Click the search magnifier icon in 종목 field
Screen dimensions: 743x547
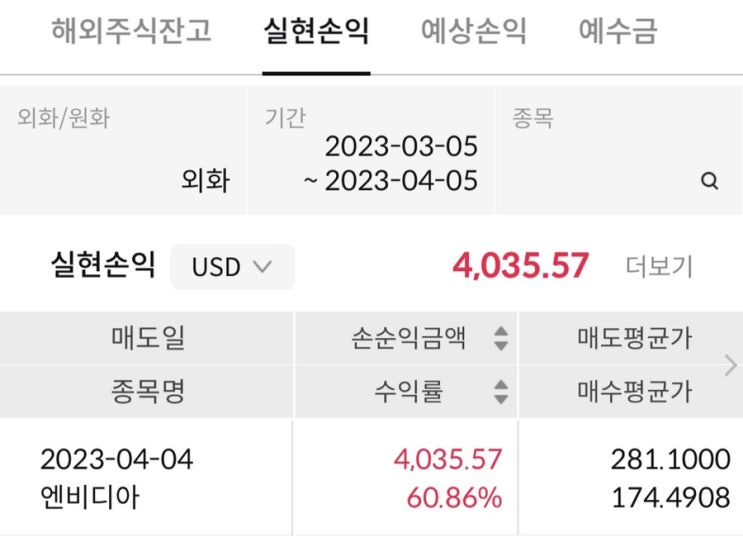[x=709, y=181]
